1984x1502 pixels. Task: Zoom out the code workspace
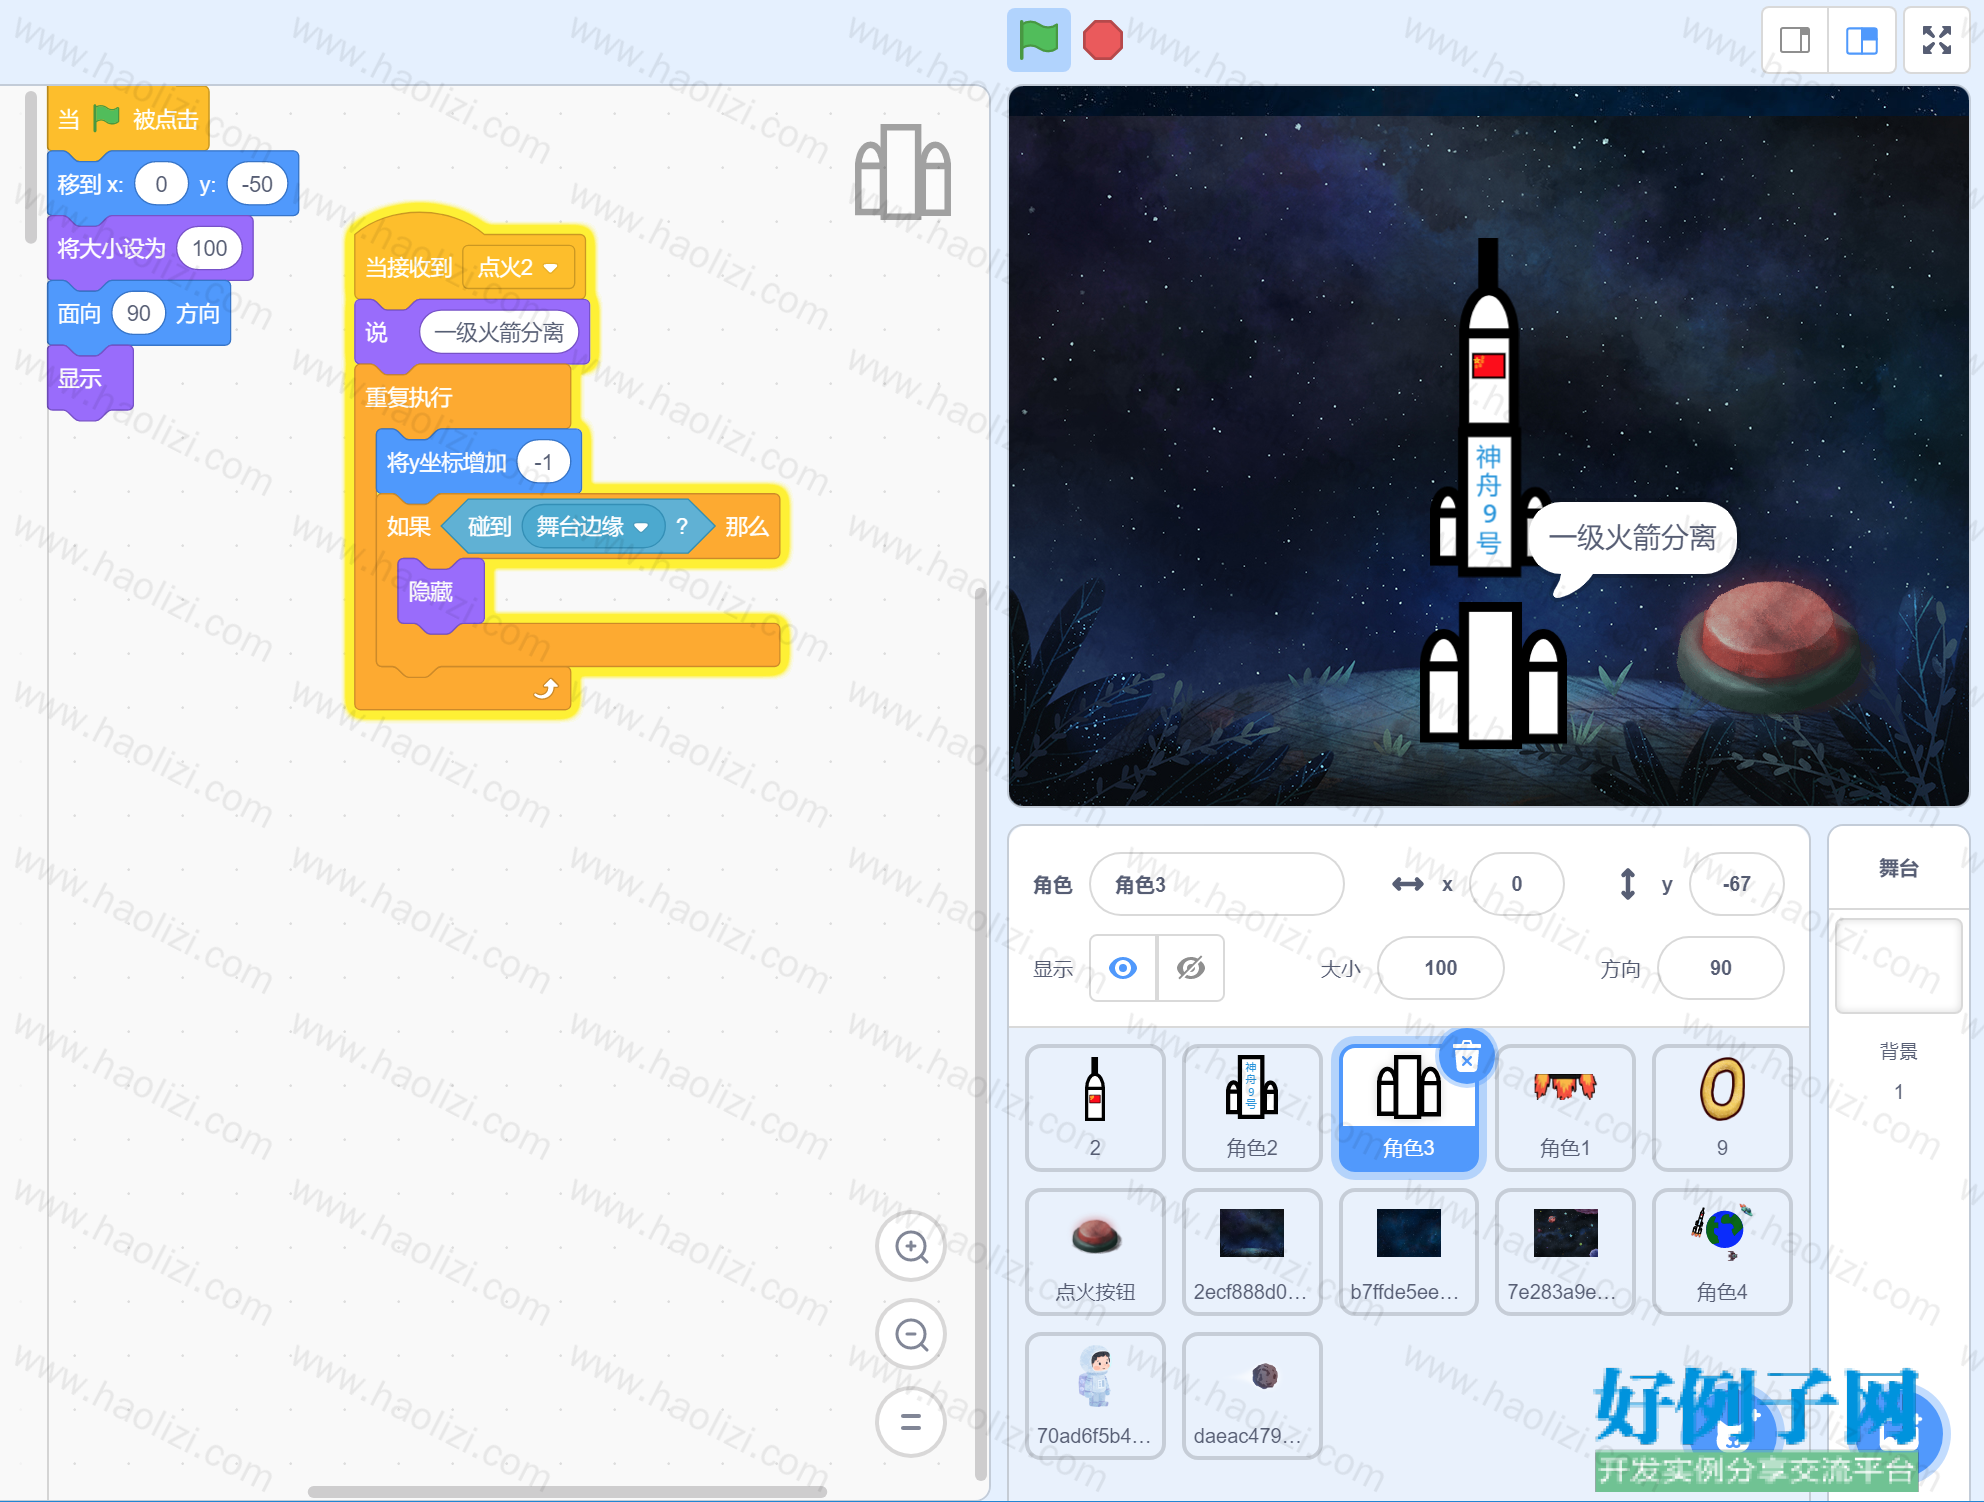coord(911,1334)
